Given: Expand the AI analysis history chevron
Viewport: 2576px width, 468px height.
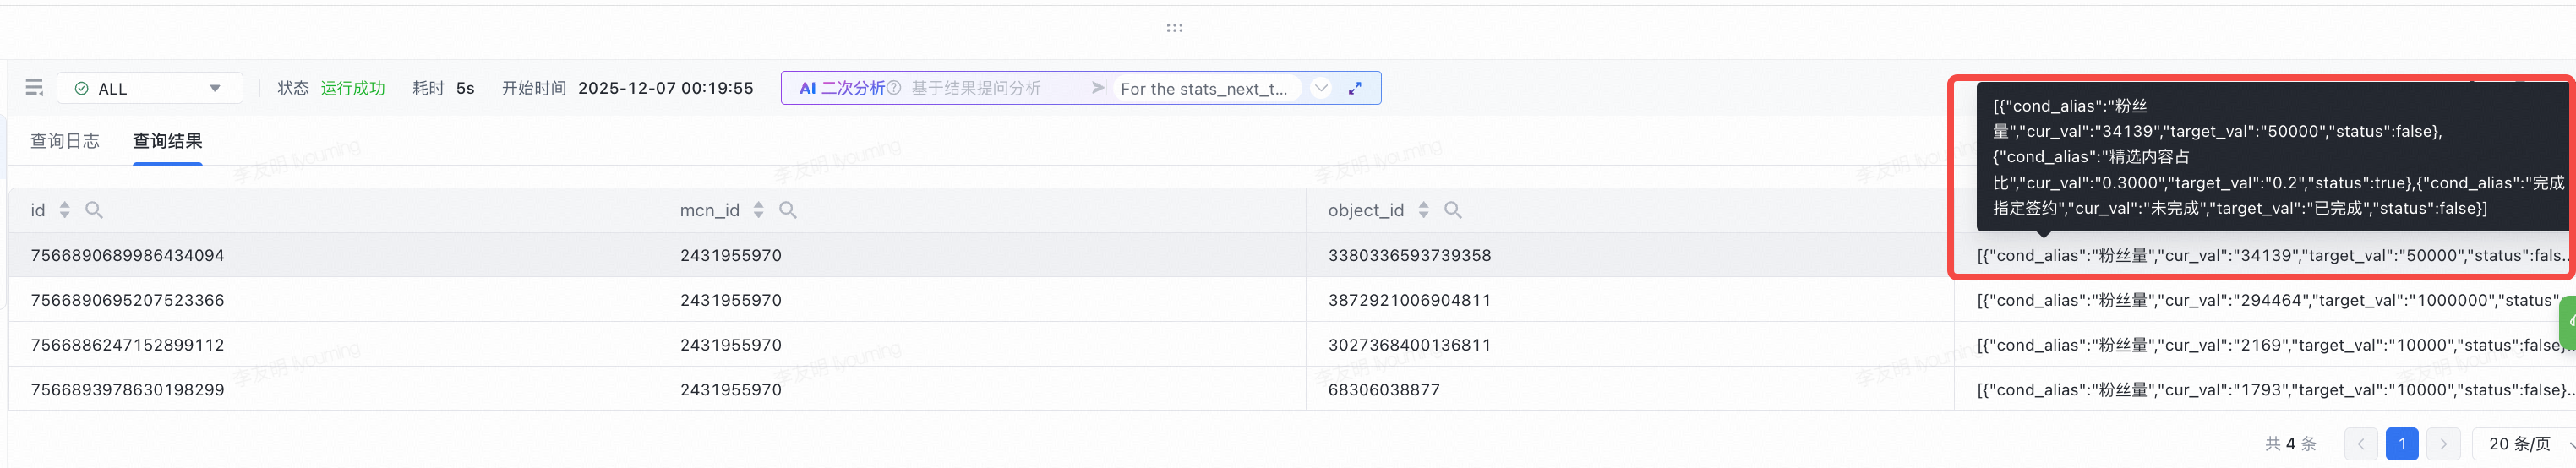Looking at the screenshot, I should tap(1321, 88).
